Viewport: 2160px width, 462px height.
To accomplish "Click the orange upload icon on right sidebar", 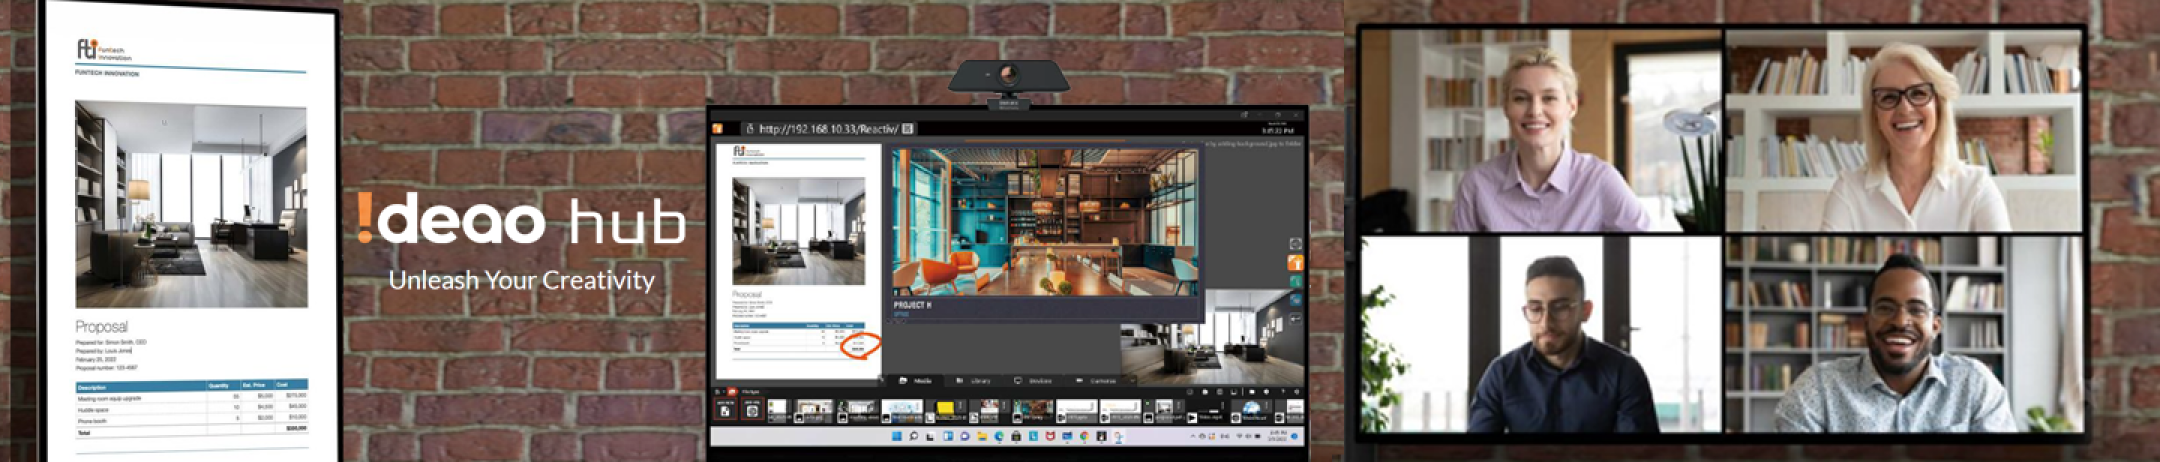I will click(1296, 263).
